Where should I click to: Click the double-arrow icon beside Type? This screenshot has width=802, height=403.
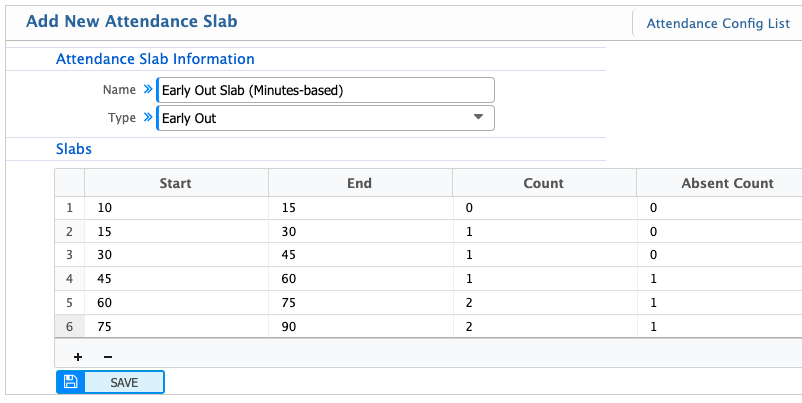[x=148, y=118]
